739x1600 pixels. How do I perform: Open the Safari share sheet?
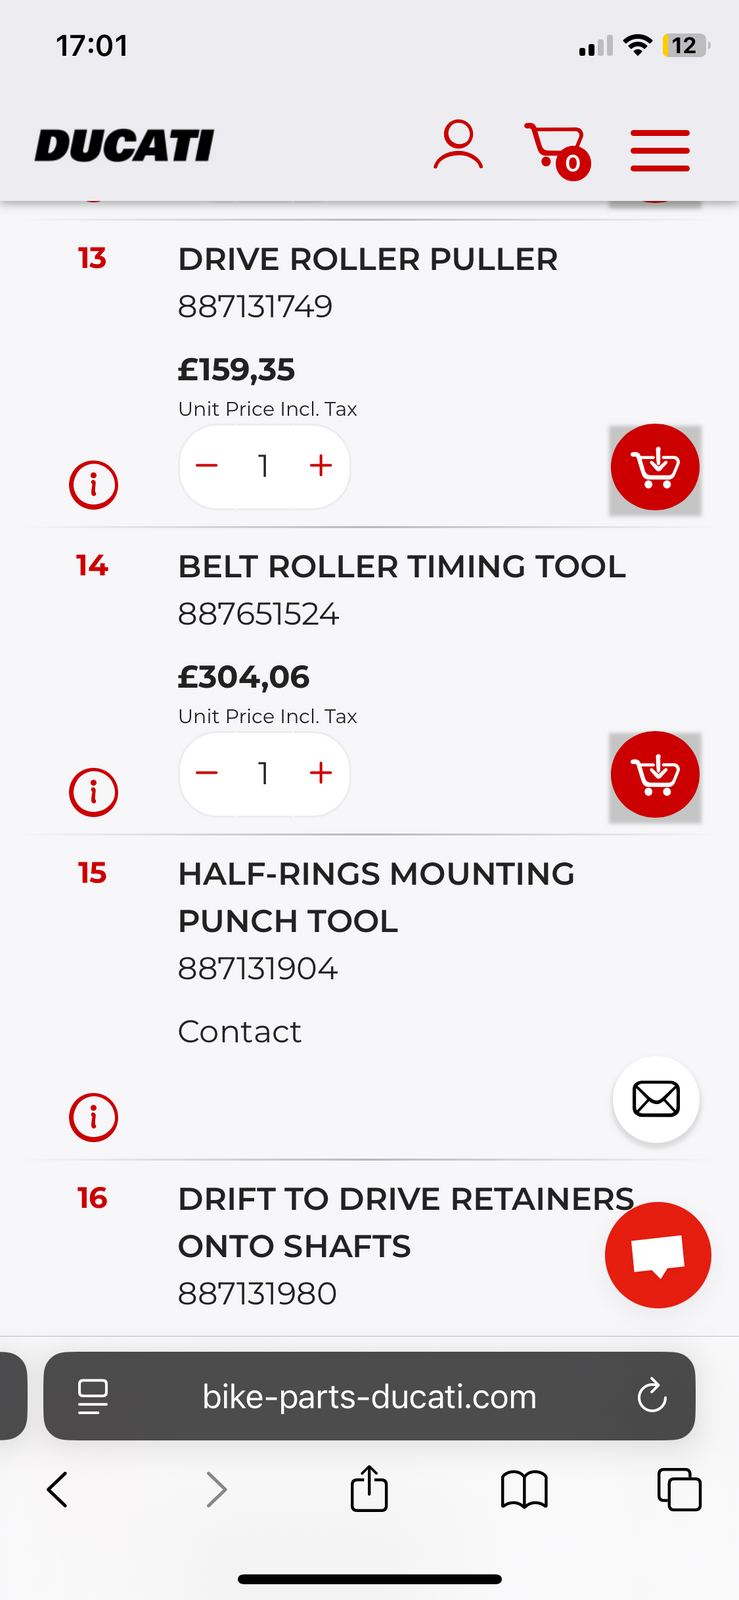click(369, 1489)
